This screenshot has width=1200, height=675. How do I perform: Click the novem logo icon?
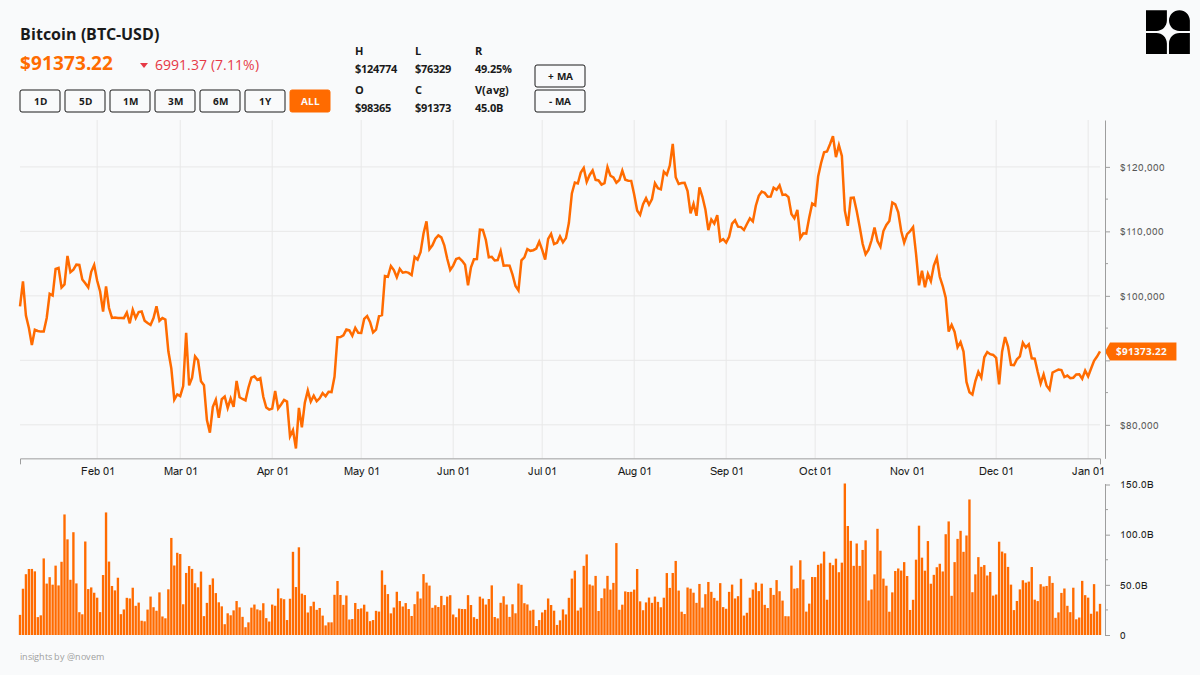point(1165,32)
